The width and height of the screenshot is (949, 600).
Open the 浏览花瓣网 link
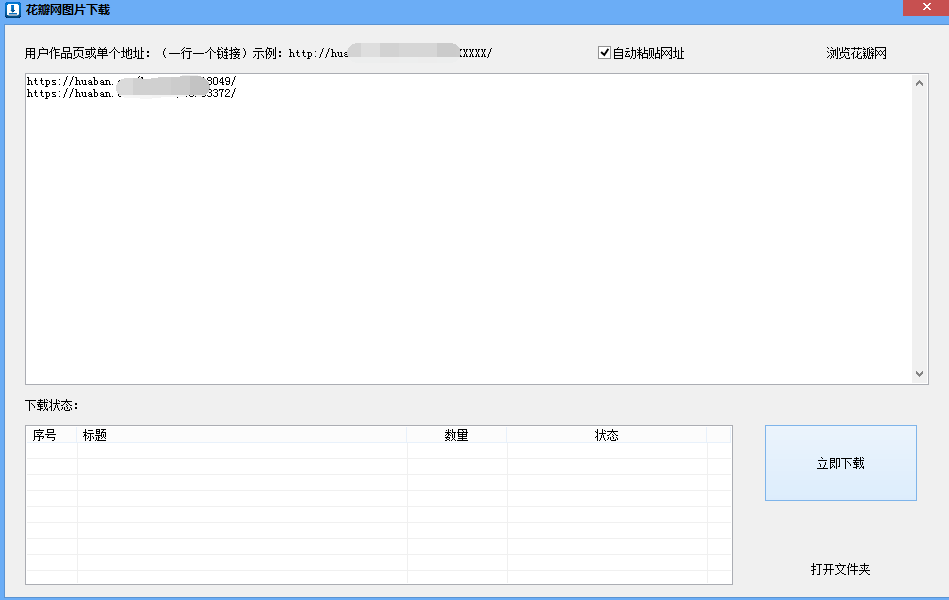click(856, 53)
